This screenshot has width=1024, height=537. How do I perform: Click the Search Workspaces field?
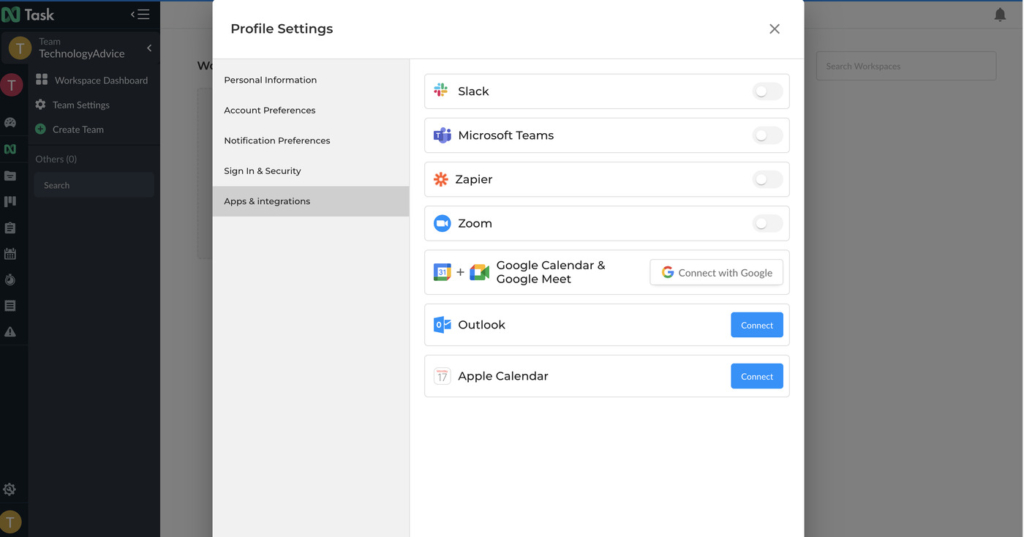pos(905,66)
